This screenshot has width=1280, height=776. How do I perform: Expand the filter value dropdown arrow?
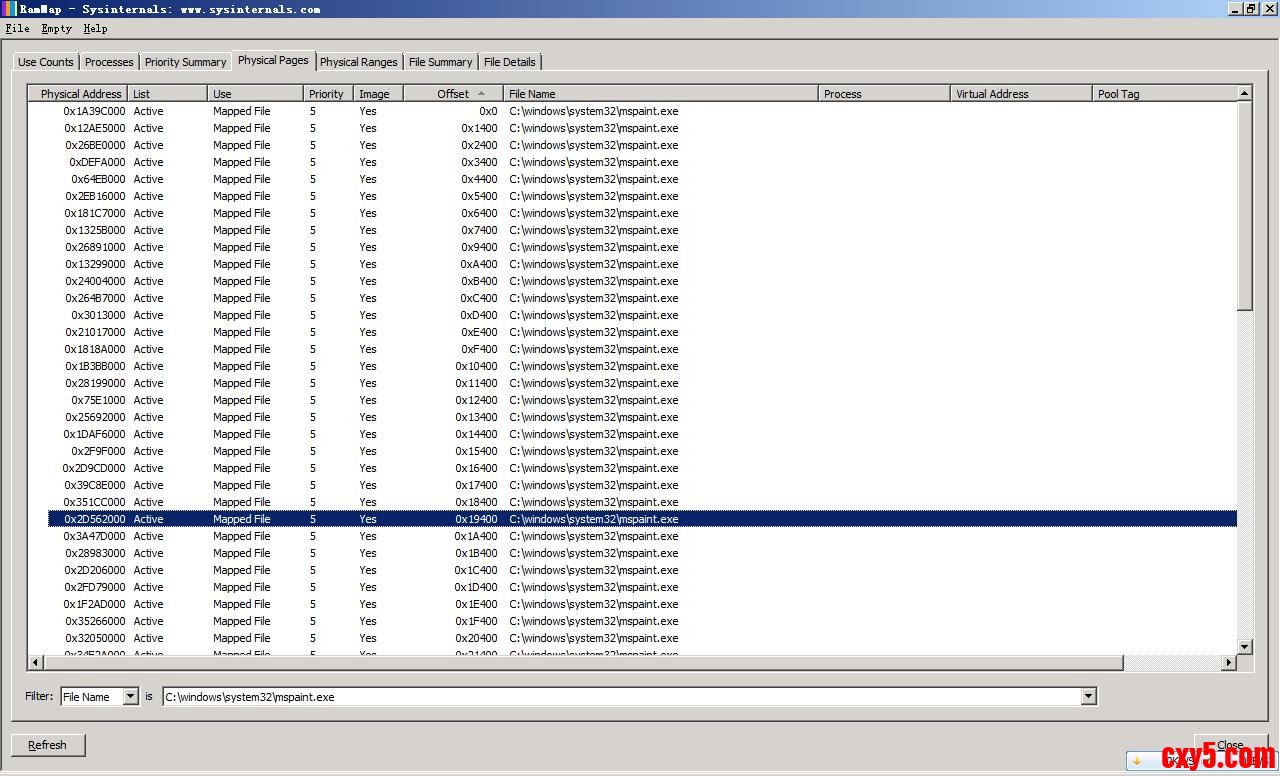point(1088,697)
